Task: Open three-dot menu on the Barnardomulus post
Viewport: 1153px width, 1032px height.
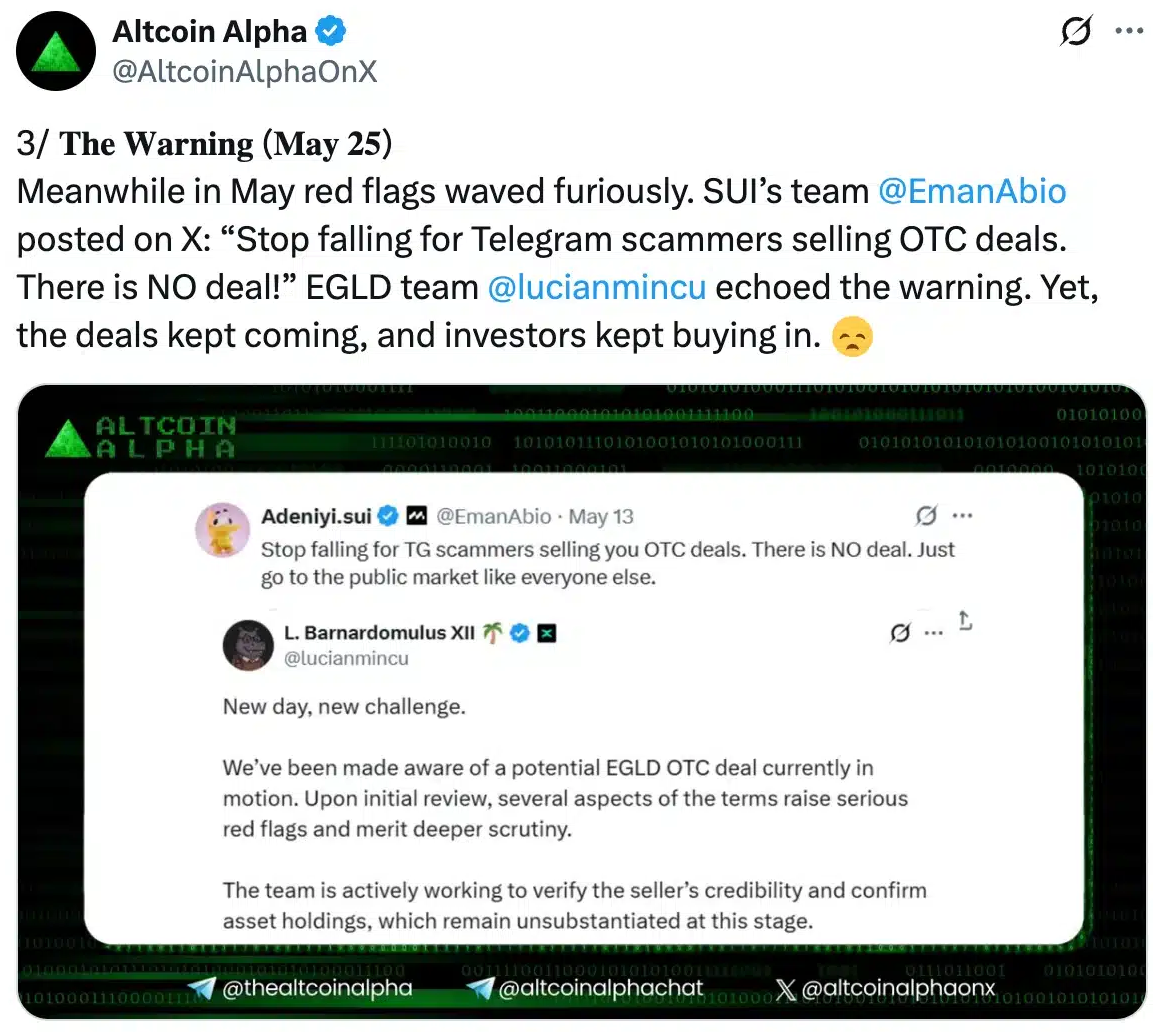Action: [933, 633]
